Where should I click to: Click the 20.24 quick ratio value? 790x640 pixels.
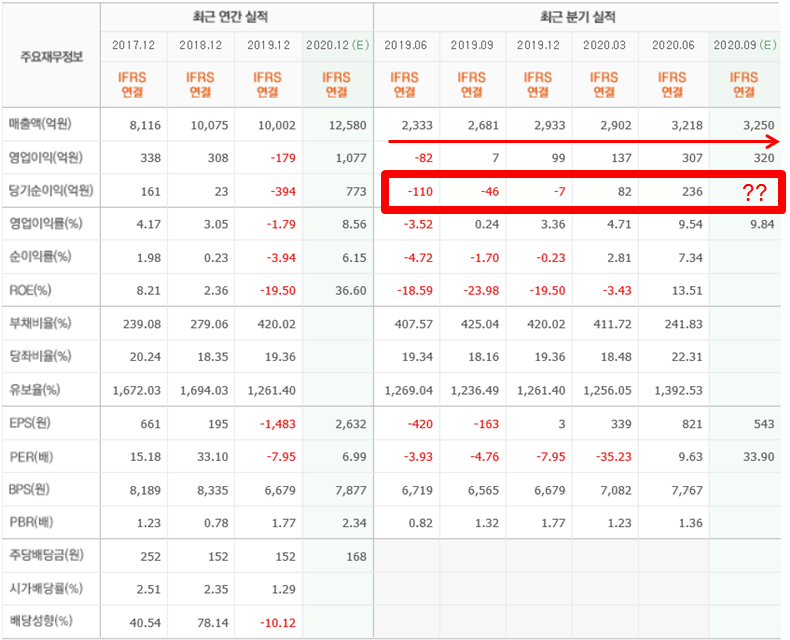tap(146, 357)
